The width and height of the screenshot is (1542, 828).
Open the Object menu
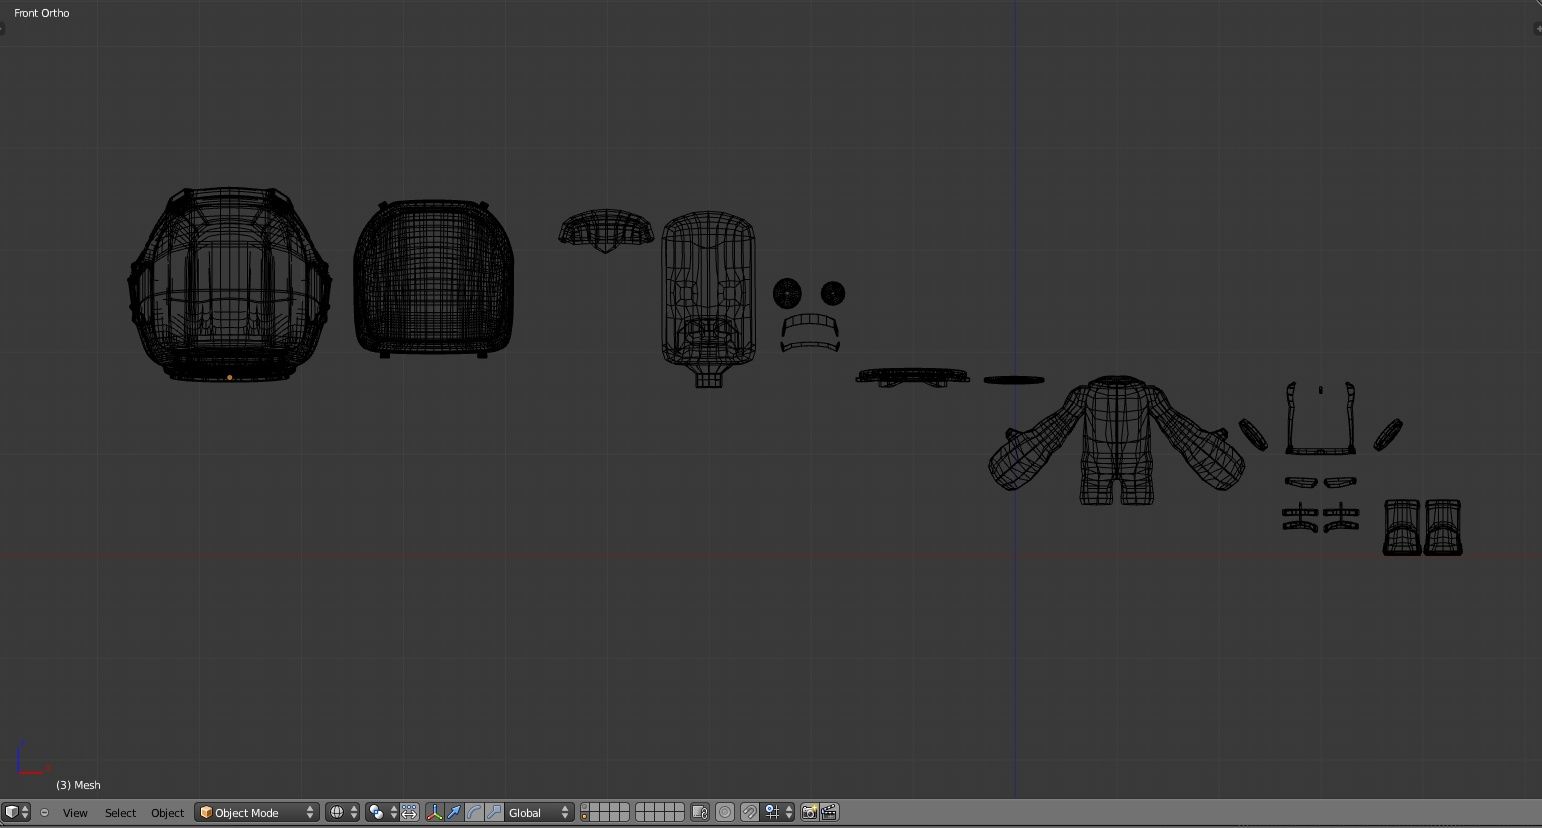click(167, 813)
